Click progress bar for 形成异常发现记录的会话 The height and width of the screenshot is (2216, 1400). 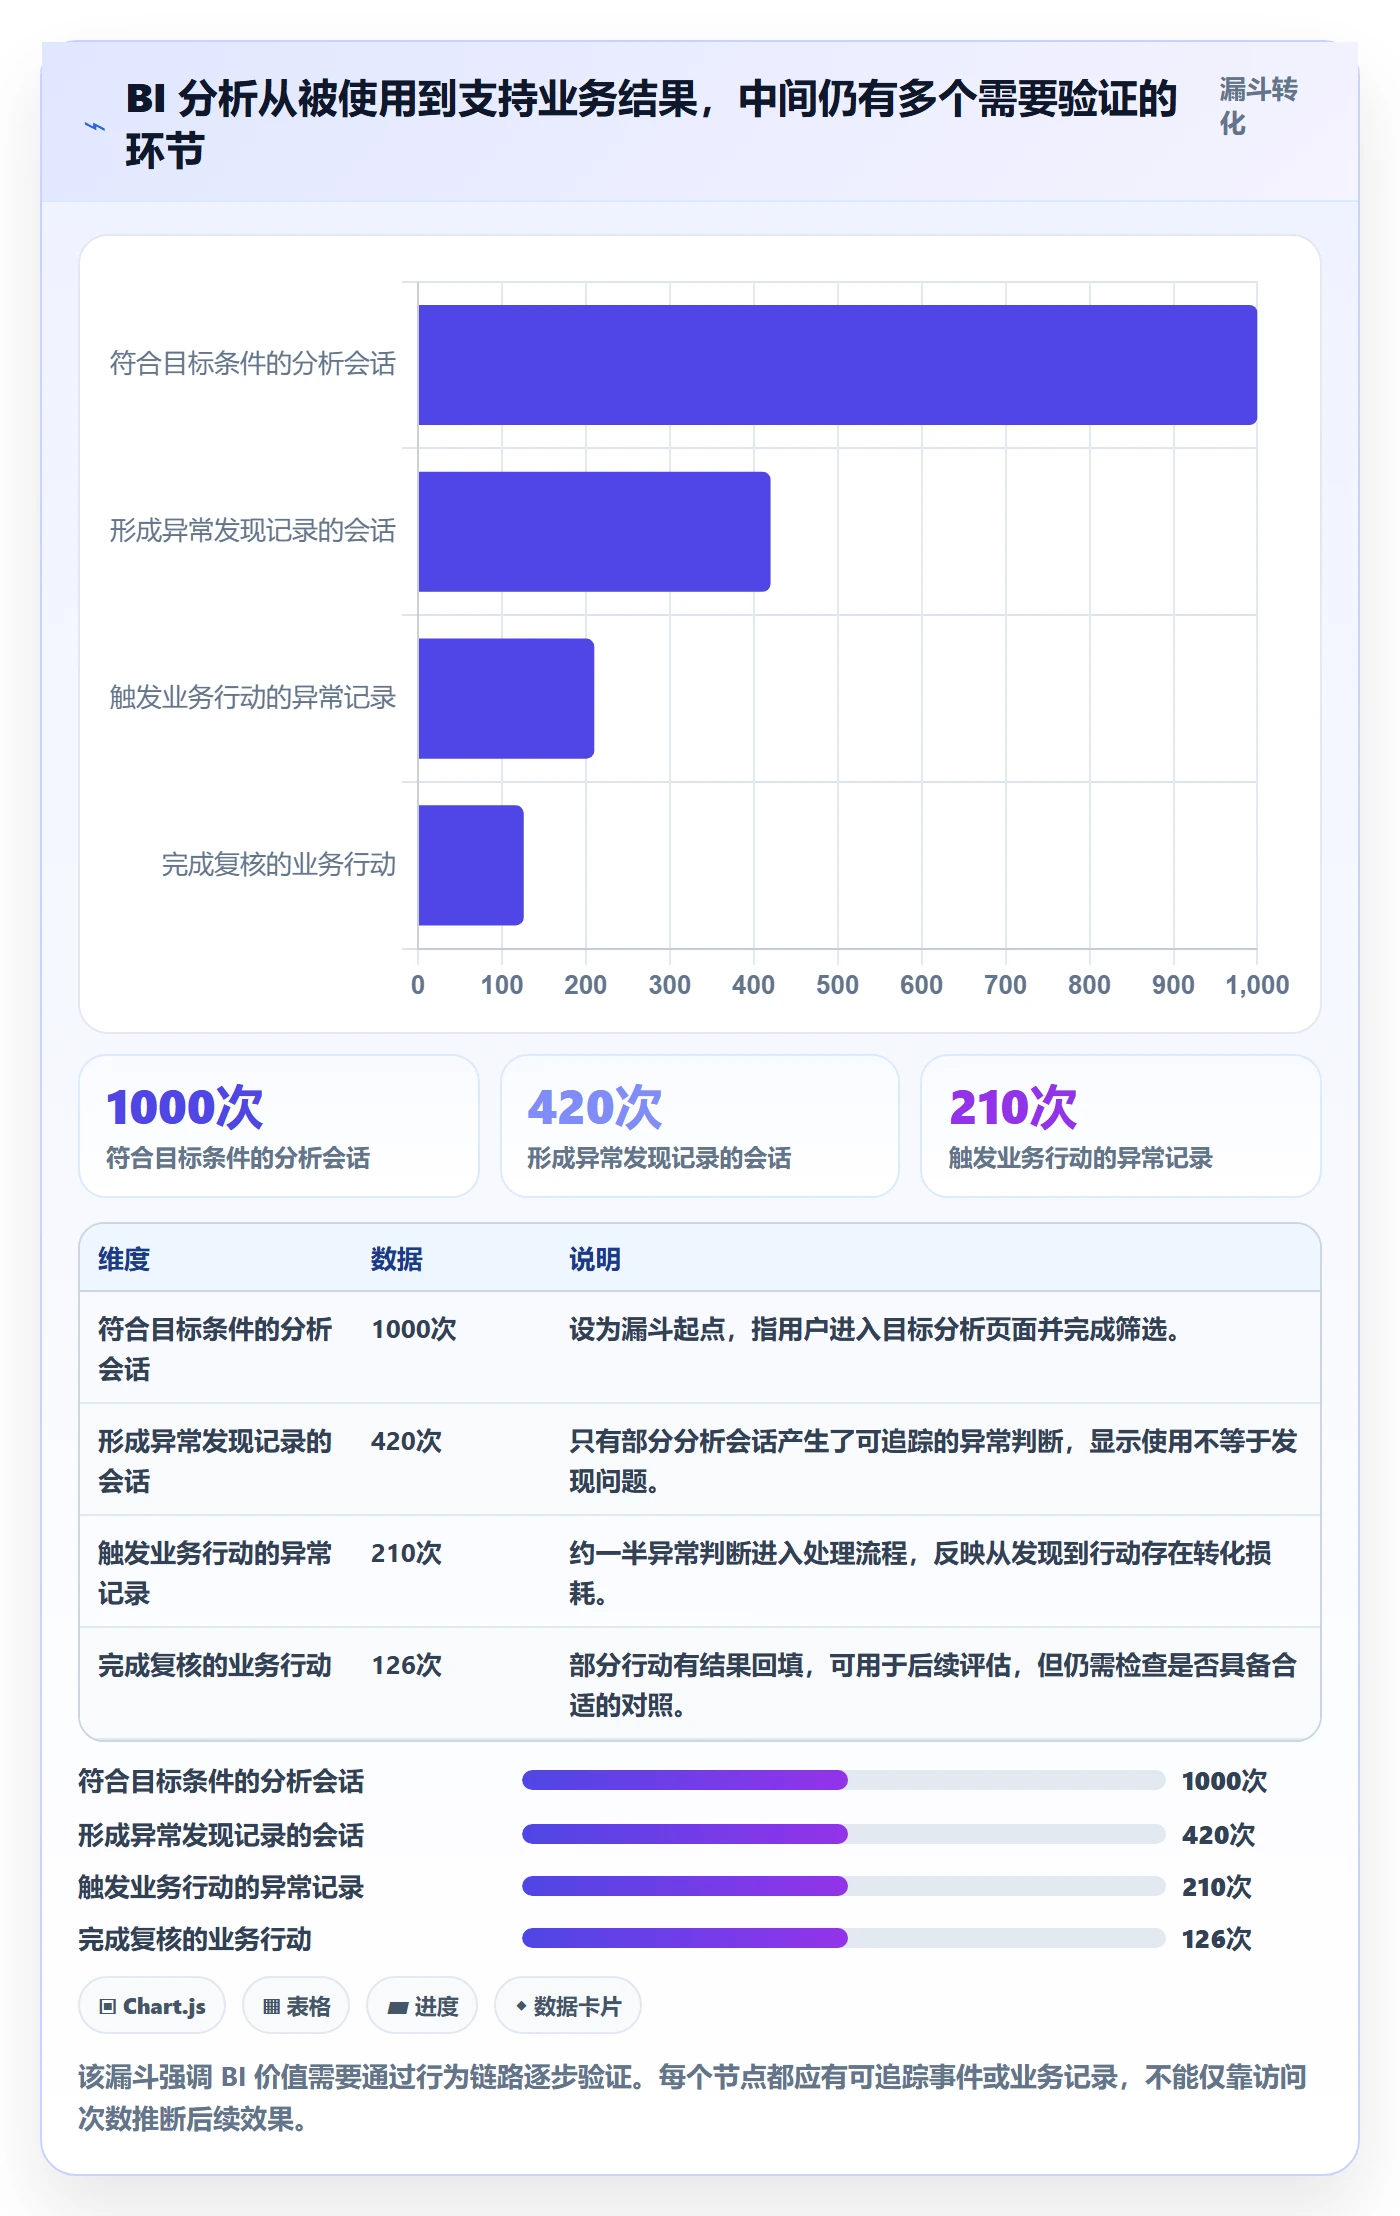tap(843, 1834)
